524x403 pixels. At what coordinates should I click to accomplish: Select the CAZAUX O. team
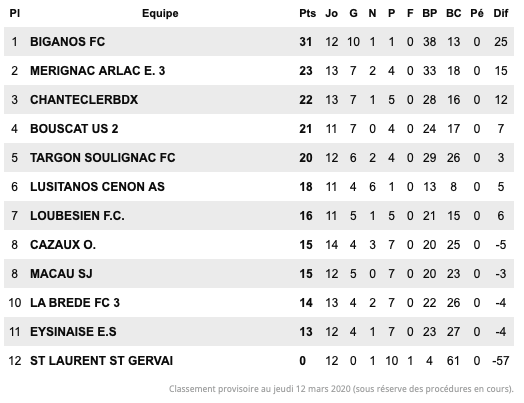(x=63, y=245)
